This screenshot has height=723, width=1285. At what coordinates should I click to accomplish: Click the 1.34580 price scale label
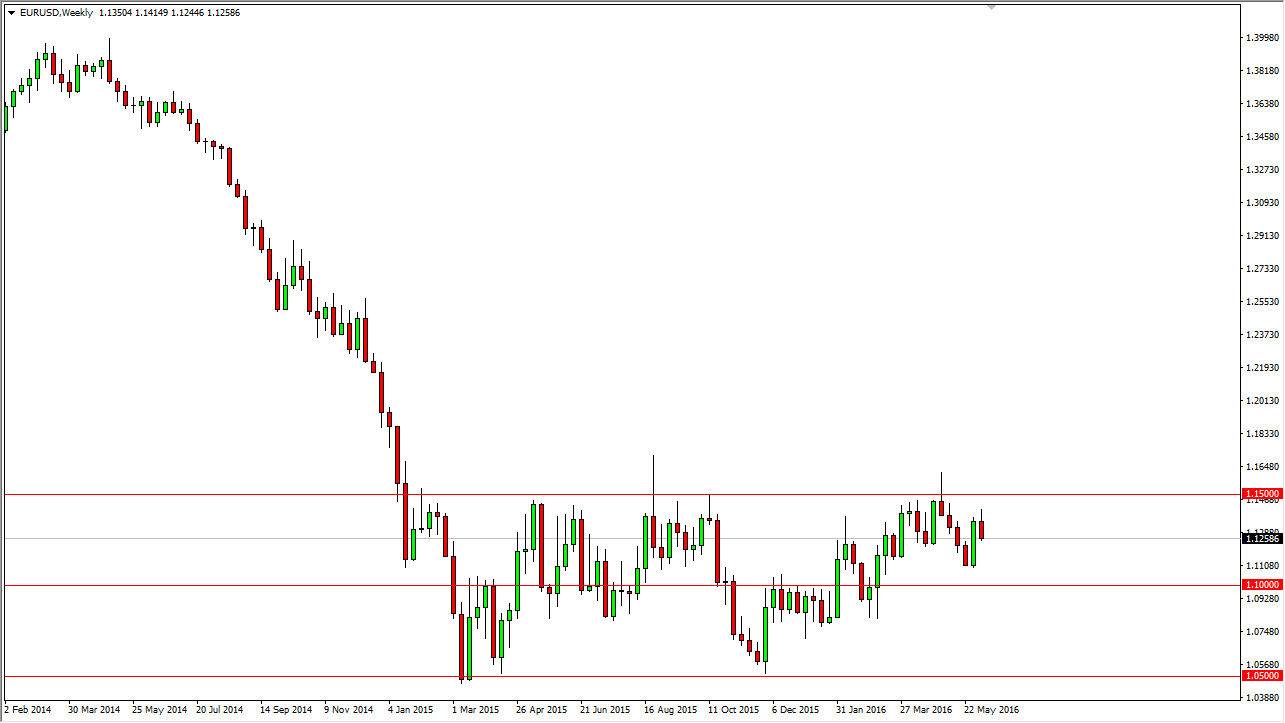tap(1263, 137)
